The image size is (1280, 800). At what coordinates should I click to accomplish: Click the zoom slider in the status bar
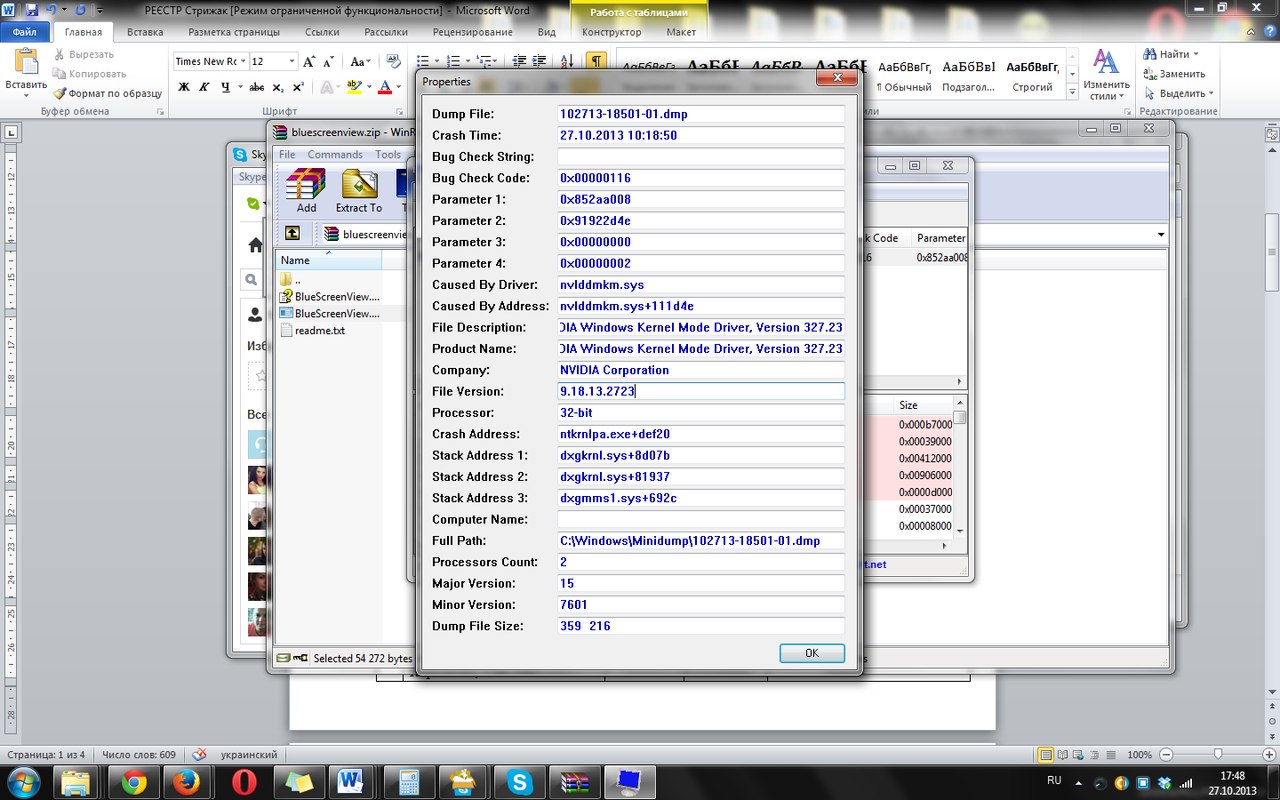(x=1217, y=754)
